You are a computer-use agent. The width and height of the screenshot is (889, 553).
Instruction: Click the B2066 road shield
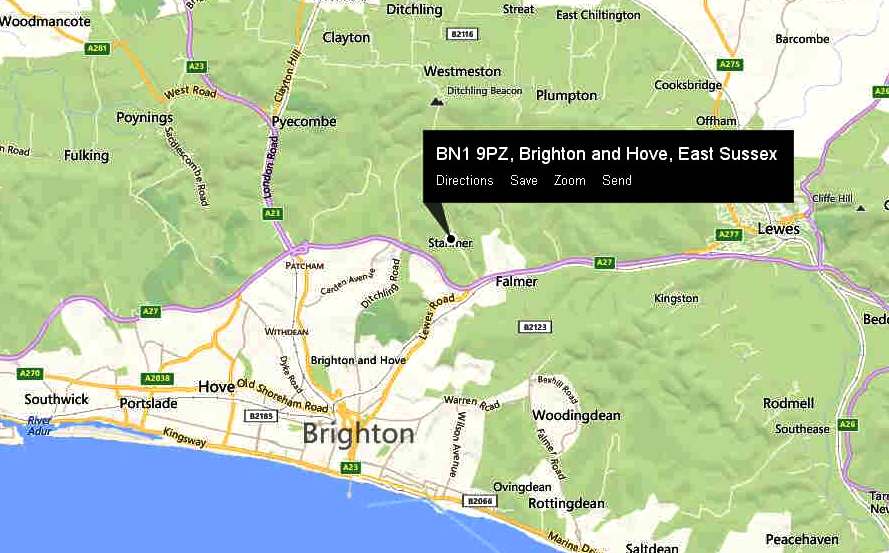[x=480, y=501]
